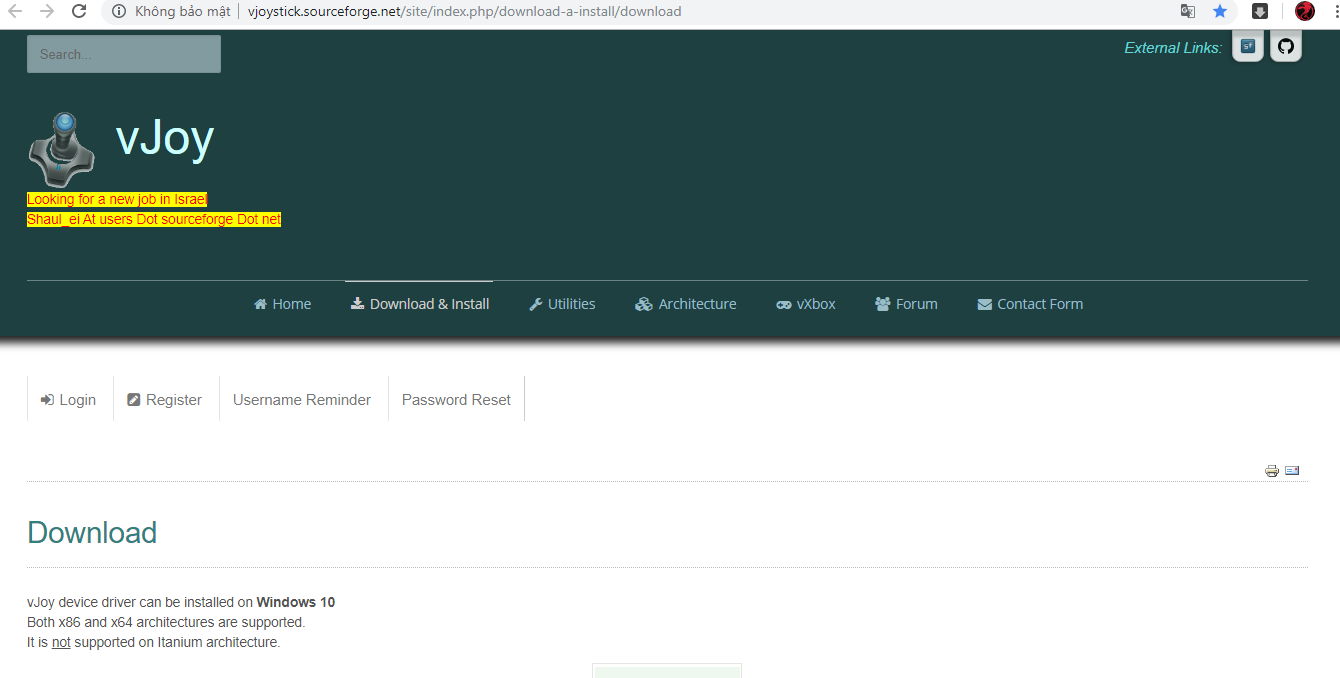Click 'Windows 10' bold text
Screen dimensions: 1340x678
tap(296, 602)
